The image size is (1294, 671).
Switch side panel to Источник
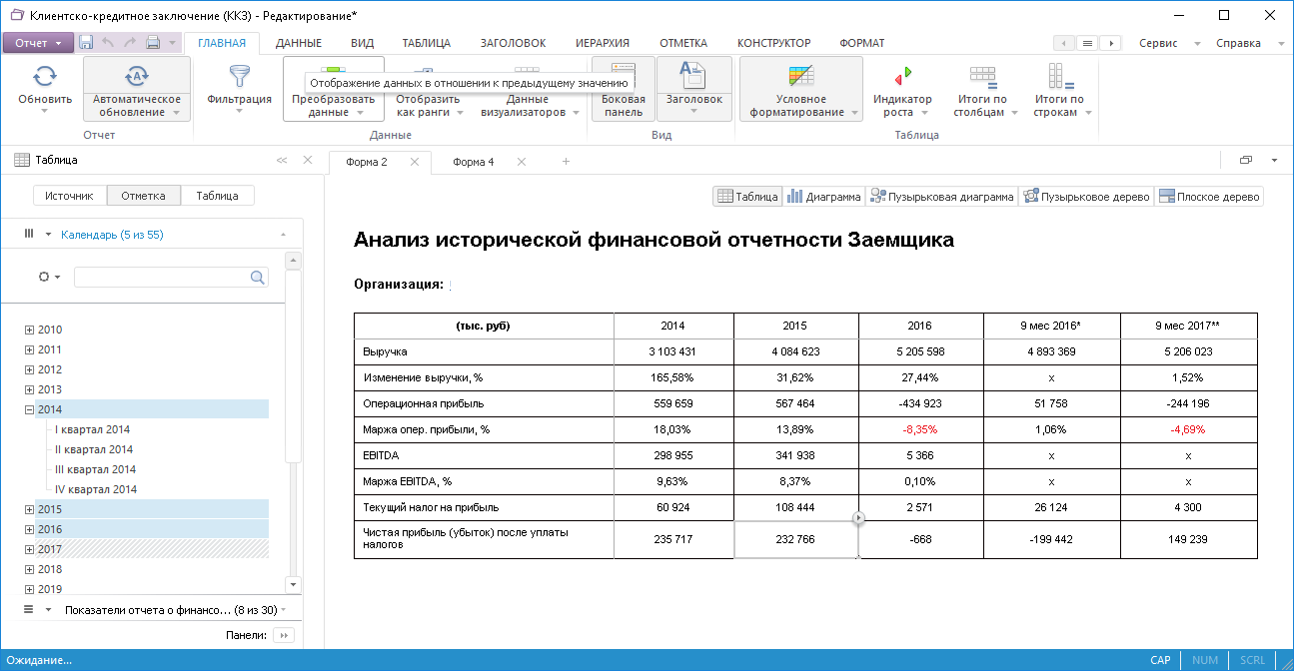70,196
